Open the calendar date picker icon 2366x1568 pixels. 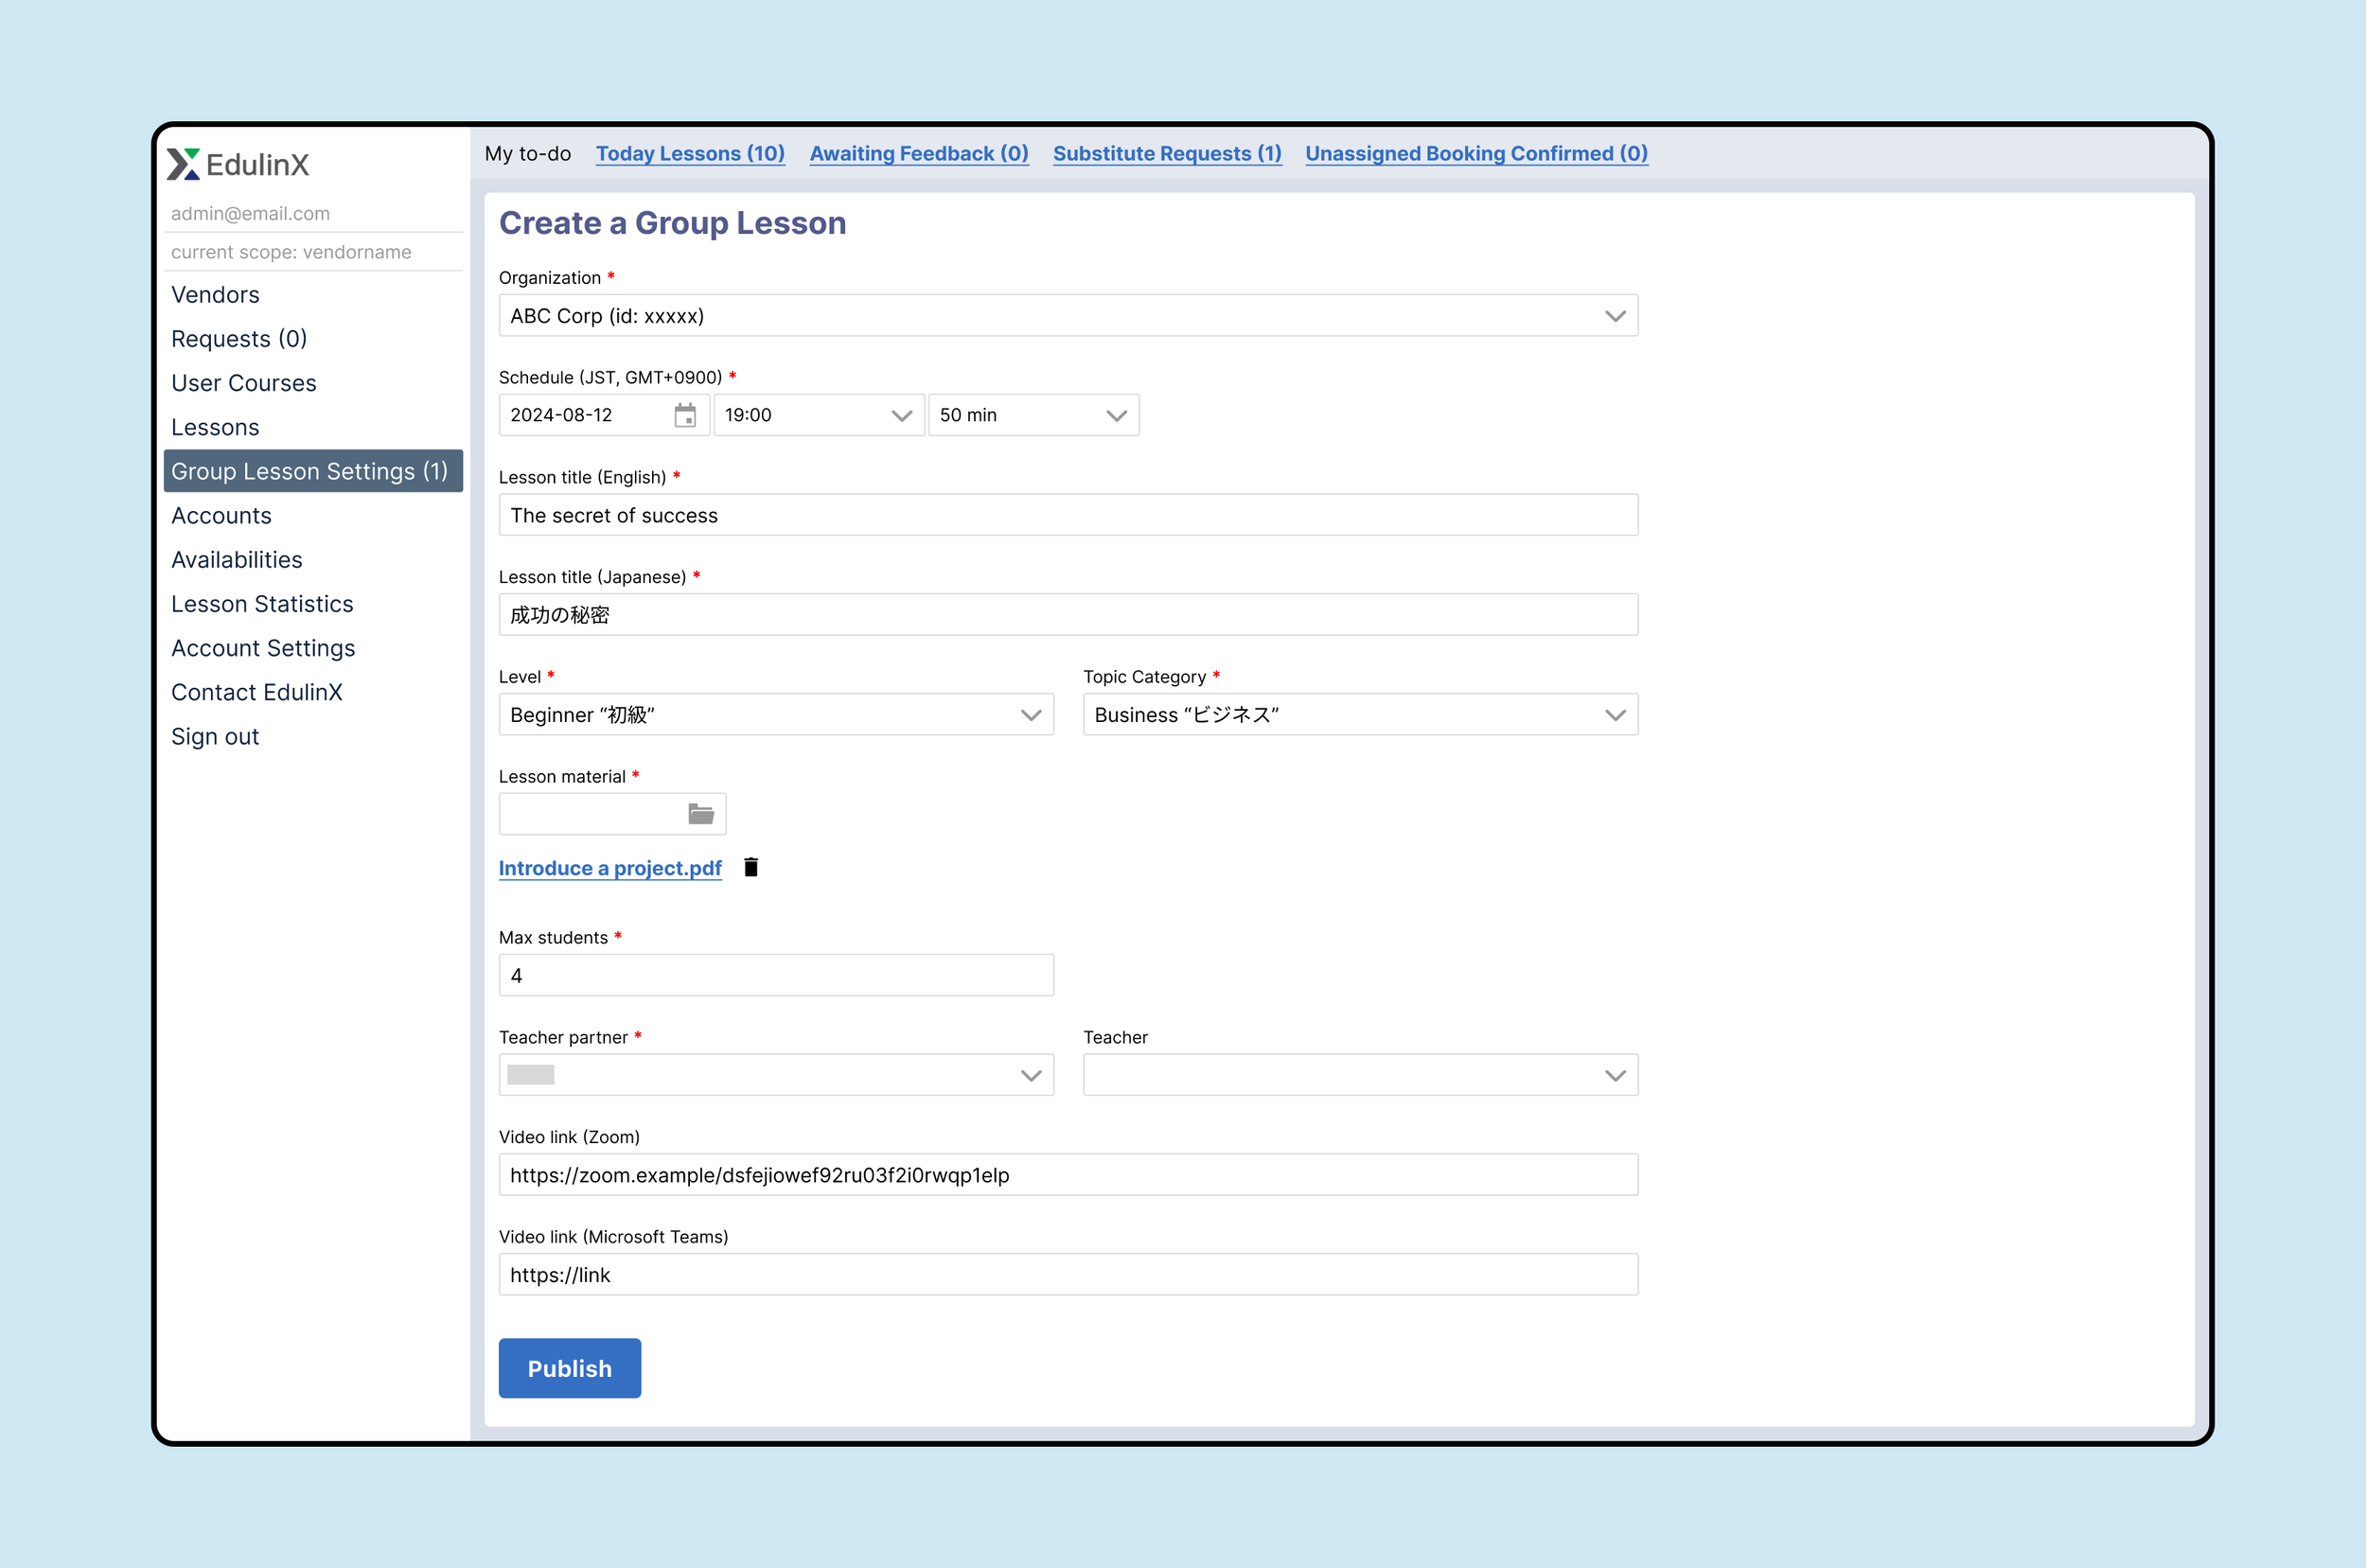click(684, 415)
